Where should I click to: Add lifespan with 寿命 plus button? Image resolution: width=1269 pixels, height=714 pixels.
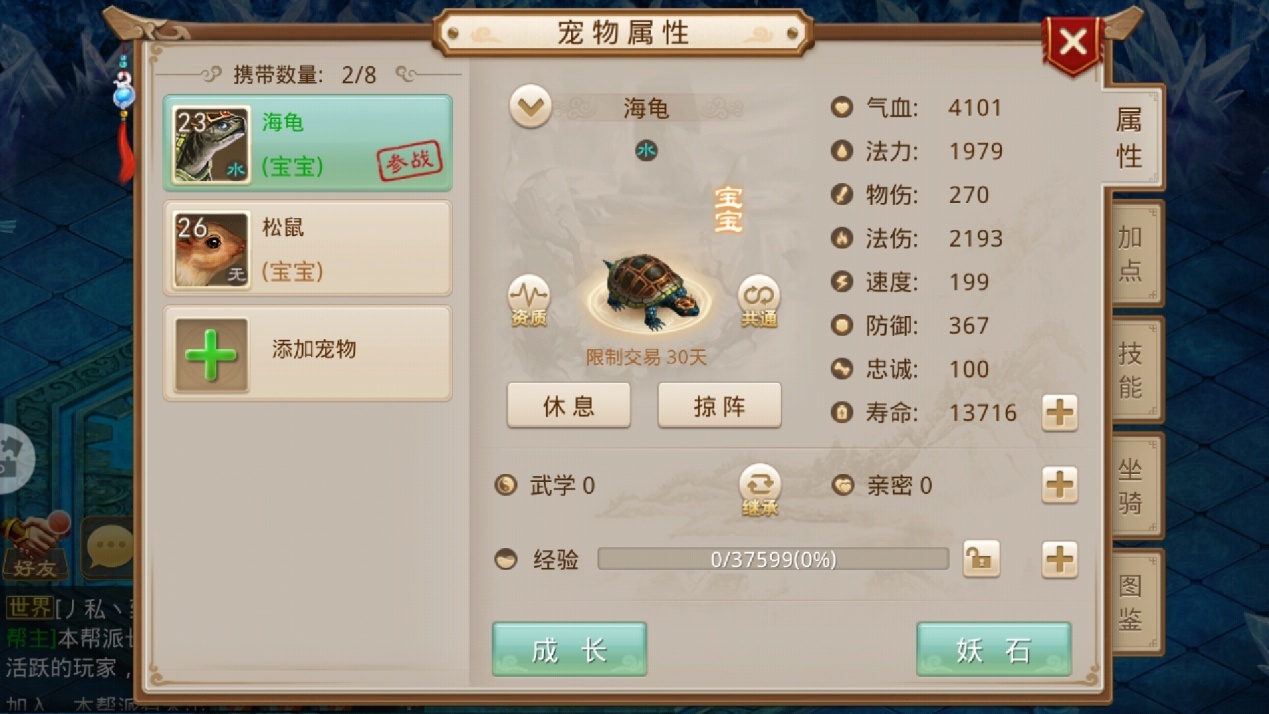coord(1060,412)
